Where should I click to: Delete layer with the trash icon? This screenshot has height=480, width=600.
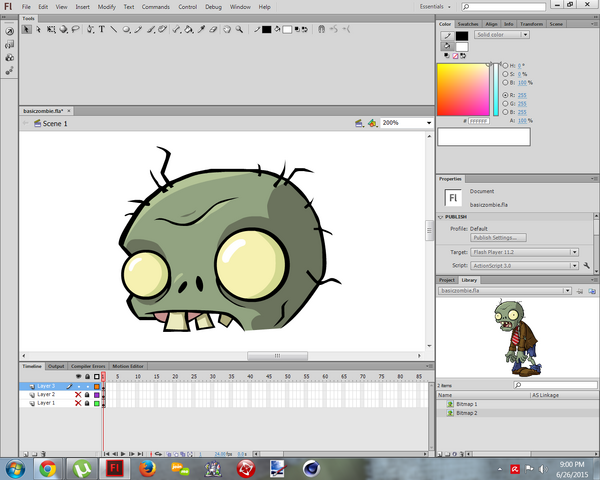(43, 454)
